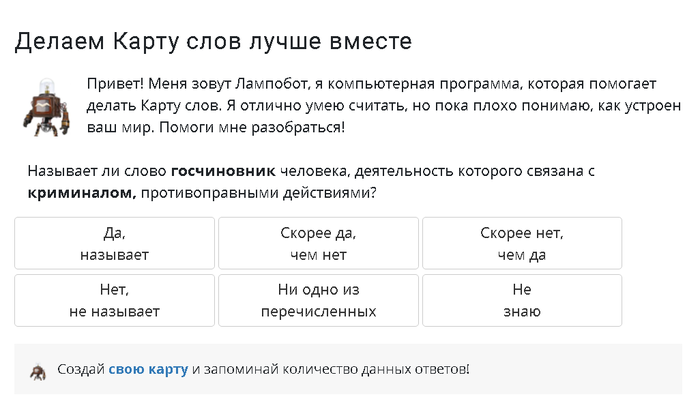Answer "Нет, не называет"
The height and width of the screenshot is (414, 700).
pos(115,301)
